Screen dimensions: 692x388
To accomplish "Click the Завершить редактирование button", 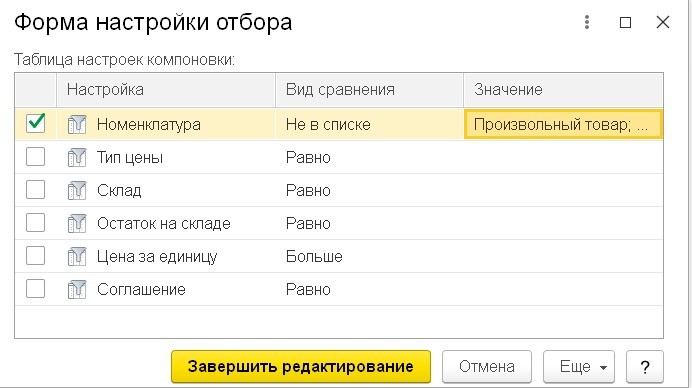I will [301, 366].
